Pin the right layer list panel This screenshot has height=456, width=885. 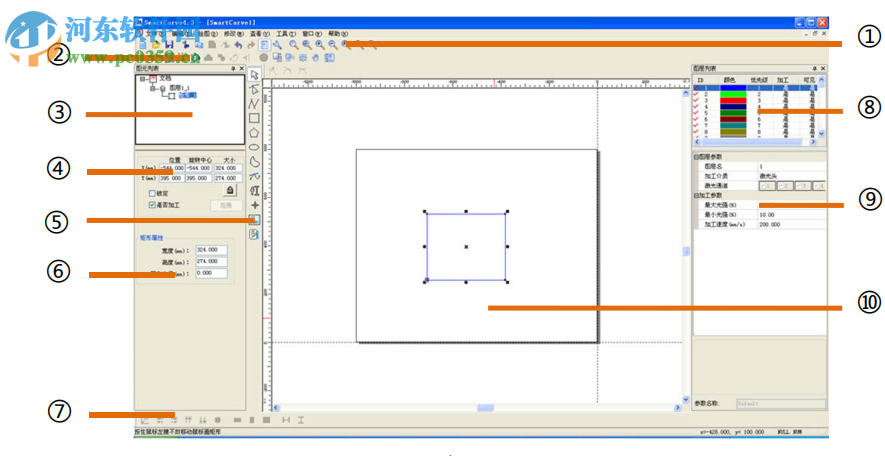pos(814,69)
